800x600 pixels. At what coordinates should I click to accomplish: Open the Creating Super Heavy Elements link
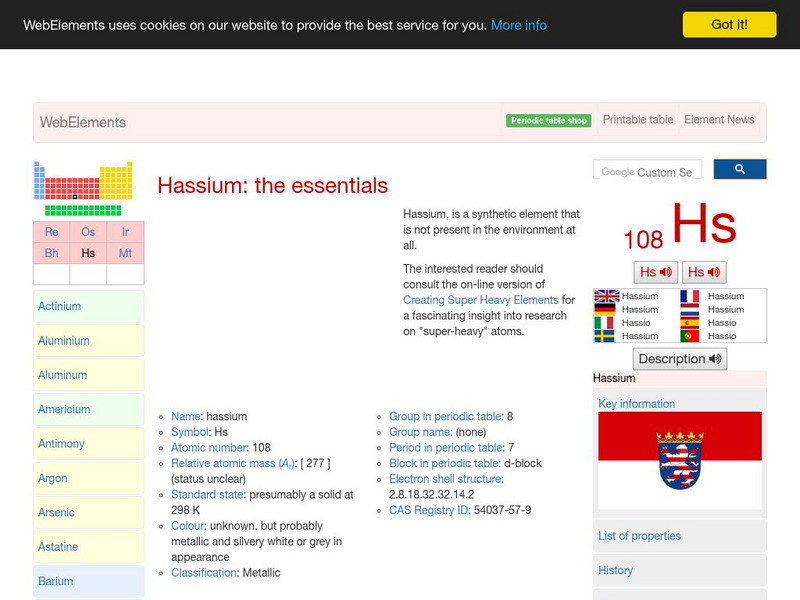point(483,299)
